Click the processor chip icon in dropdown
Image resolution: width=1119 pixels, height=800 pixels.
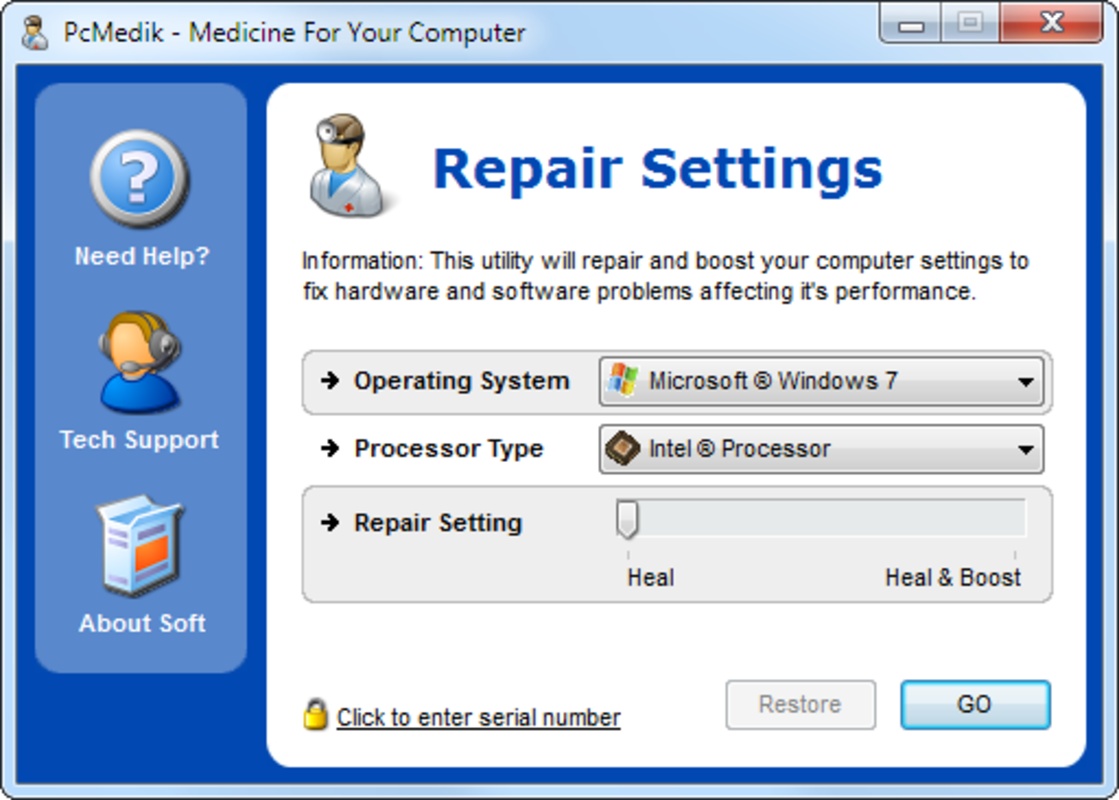pyautogui.click(x=622, y=449)
